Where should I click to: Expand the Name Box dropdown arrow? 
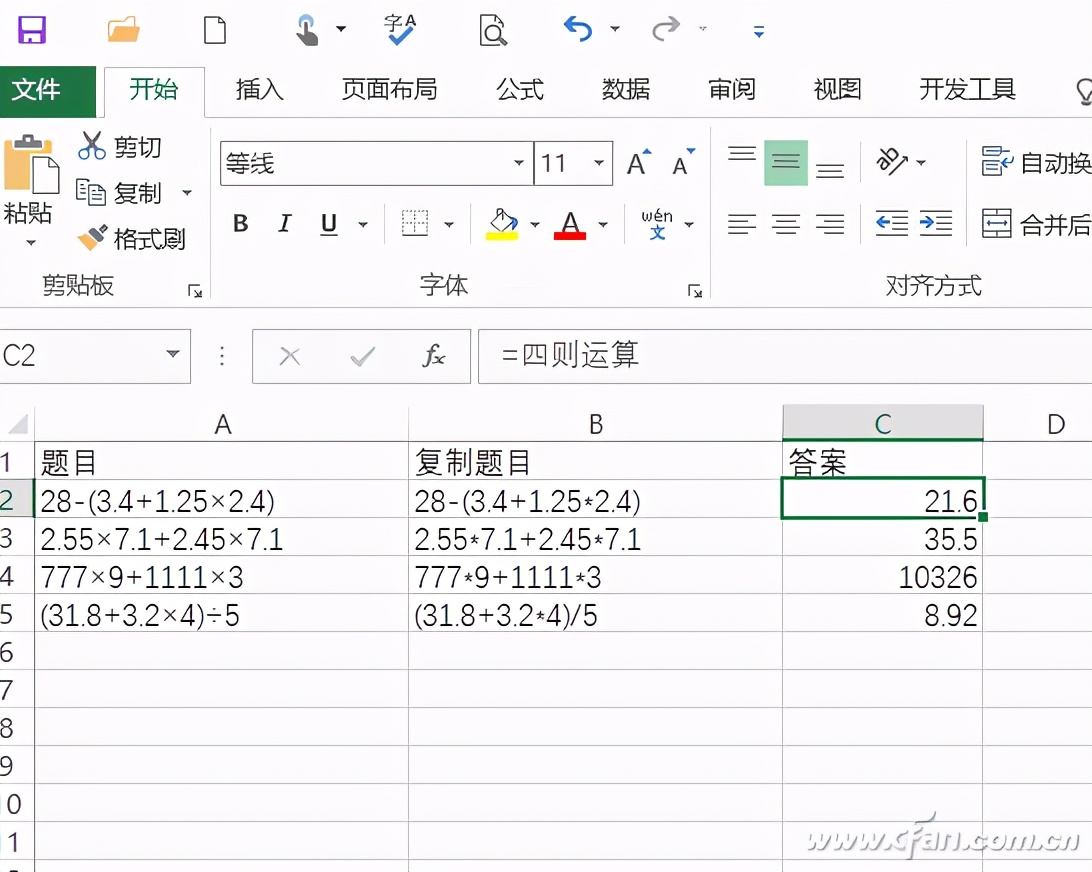[x=173, y=355]
